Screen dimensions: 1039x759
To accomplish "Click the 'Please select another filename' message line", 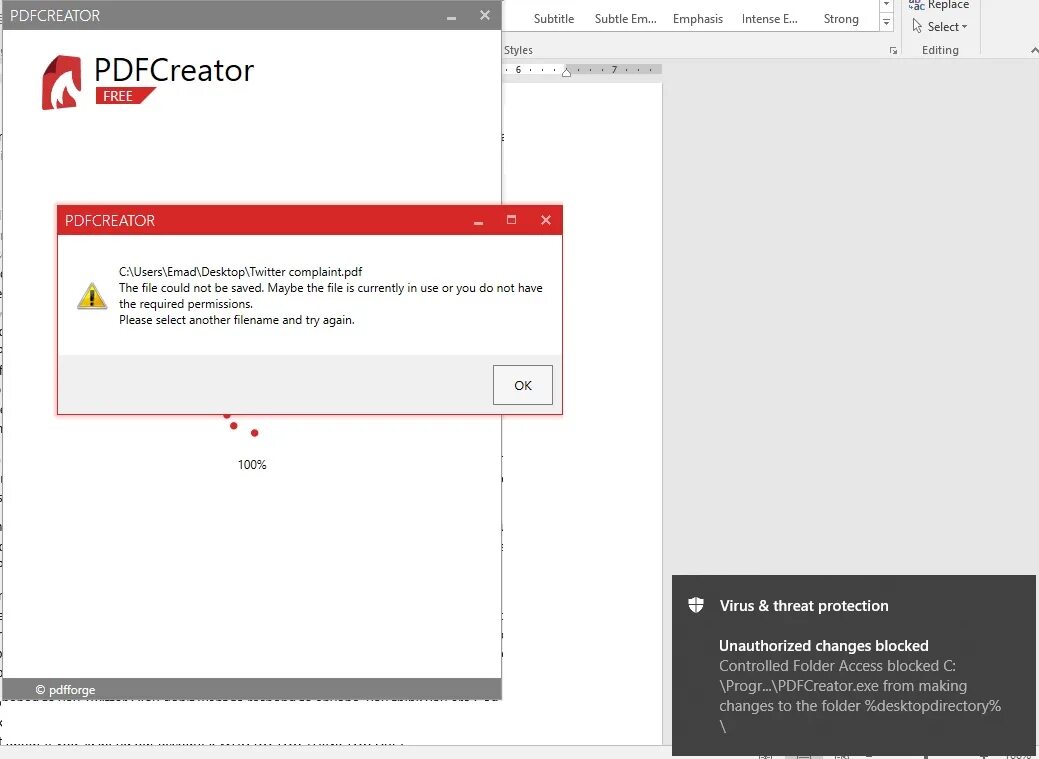I will pos(237,320).
